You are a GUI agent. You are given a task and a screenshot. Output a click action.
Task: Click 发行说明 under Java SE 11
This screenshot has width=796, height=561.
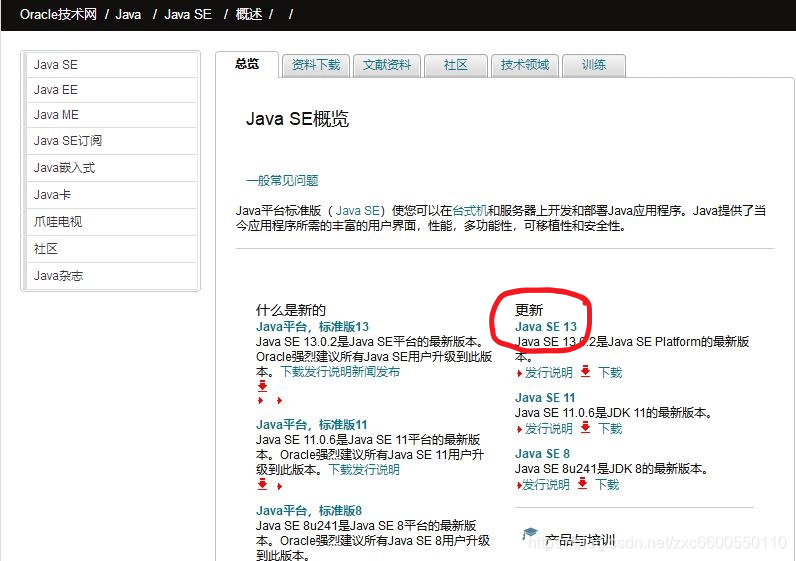pyautogui.click(x=548, y=428)
